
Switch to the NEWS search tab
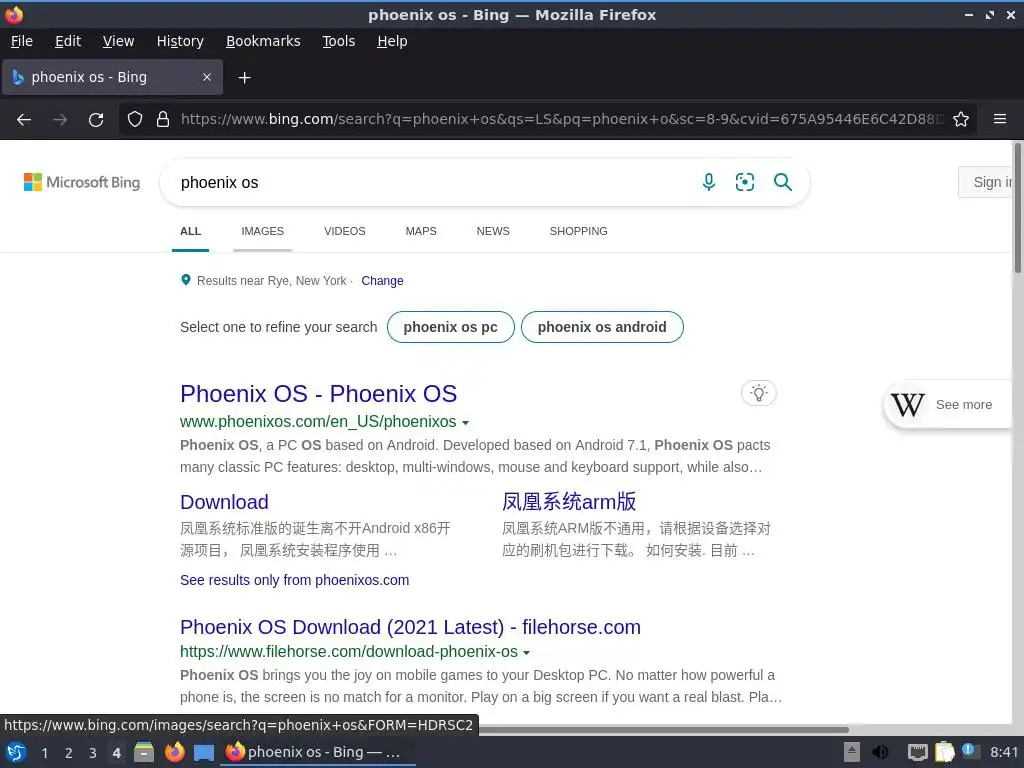point(493,231)
